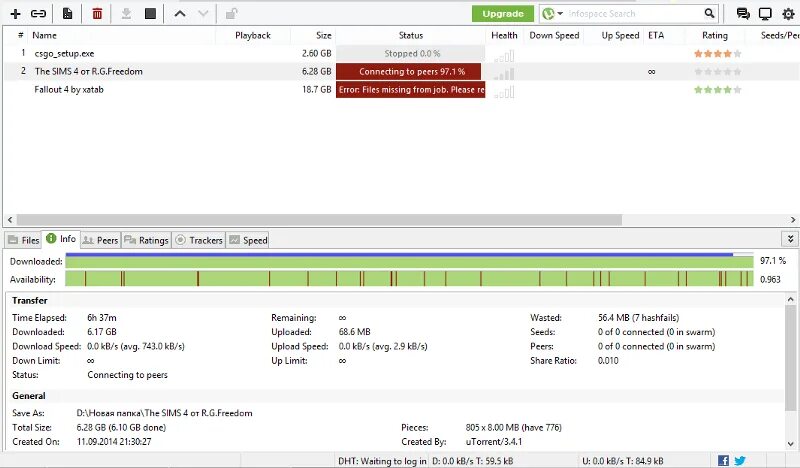Open Facebook icon in status bar
The width and height of the screenshot is (800, 468).
tap(723, 461)
